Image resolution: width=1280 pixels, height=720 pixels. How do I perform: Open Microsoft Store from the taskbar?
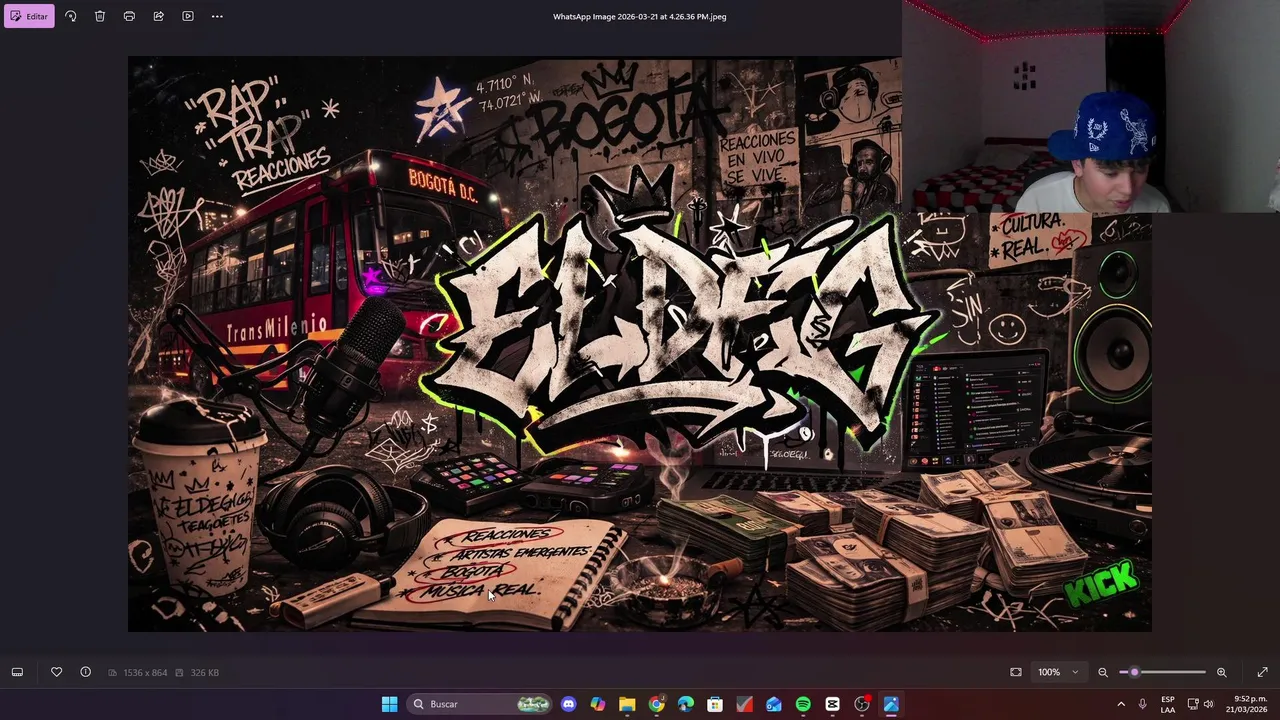(x=715, y=704)
